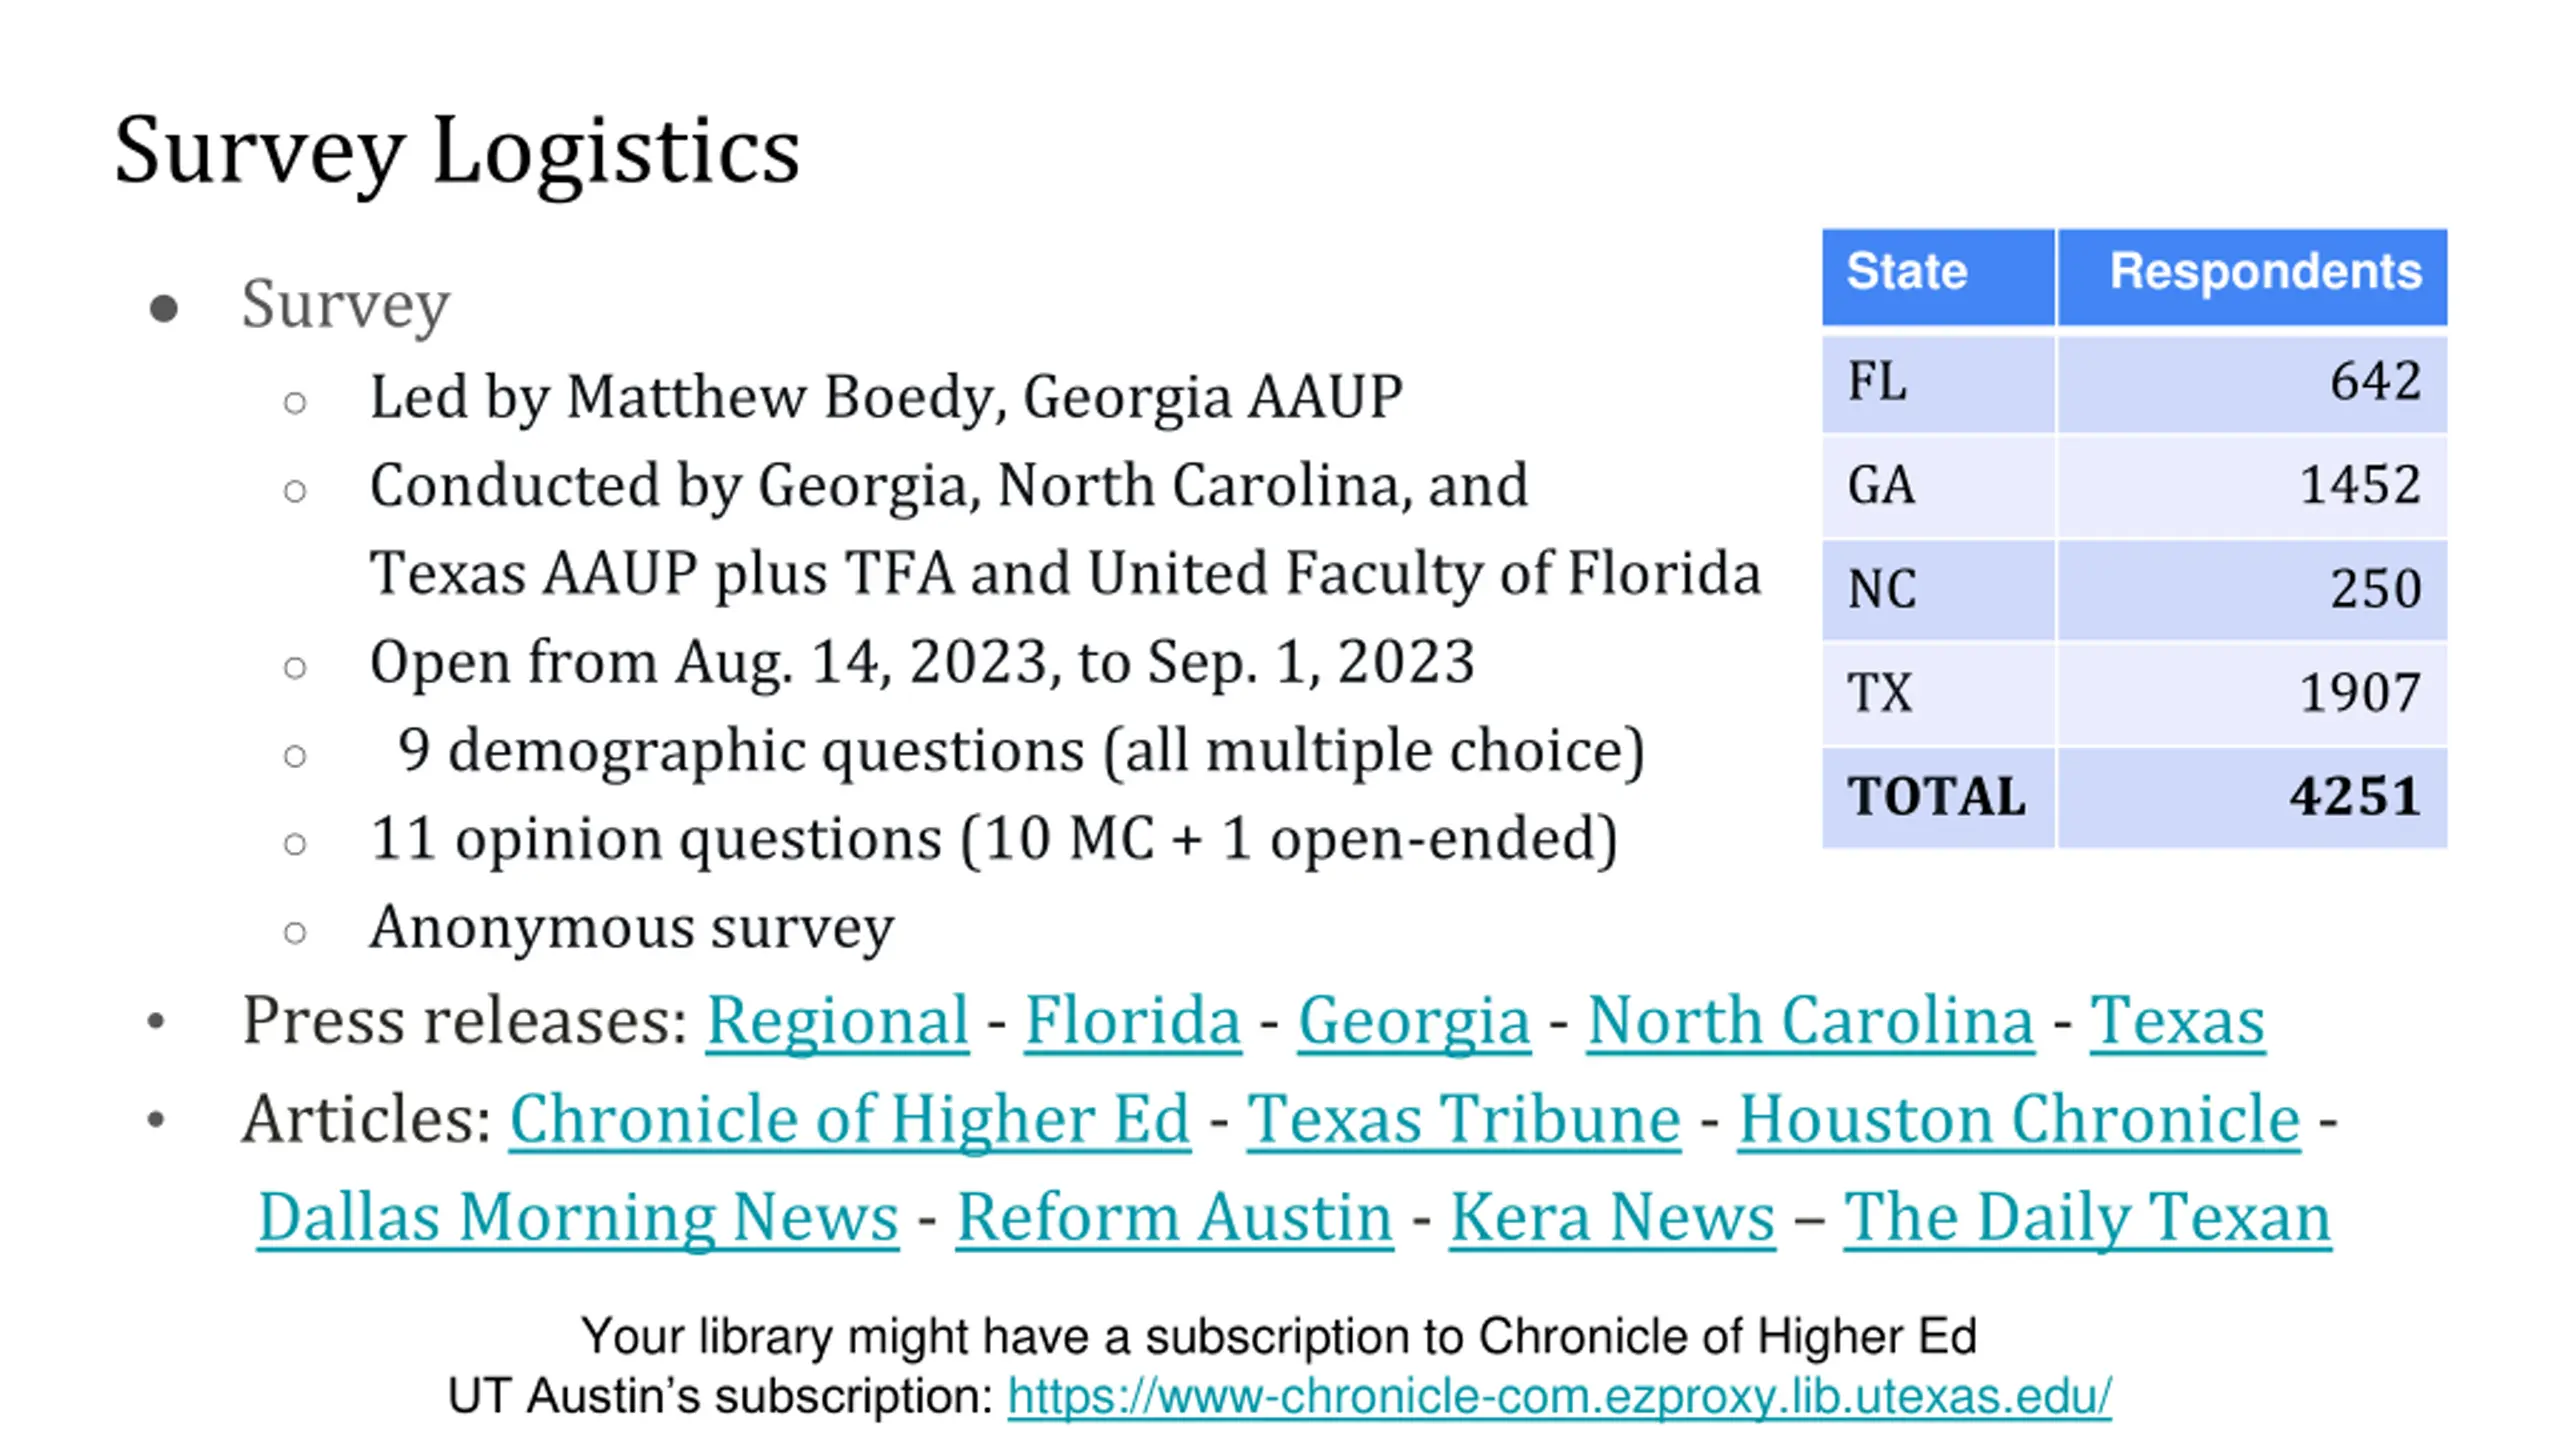Open the Chronicle of Higher Ed article
2560x1440 pixels.
pos(850,1119)
